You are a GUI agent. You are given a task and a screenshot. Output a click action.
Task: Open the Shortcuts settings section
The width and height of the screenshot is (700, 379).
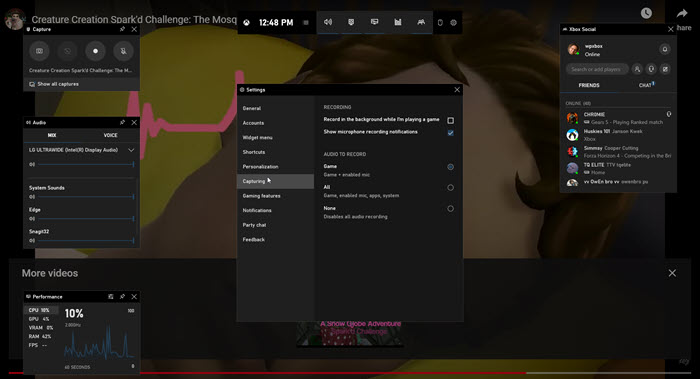(275, 152)
